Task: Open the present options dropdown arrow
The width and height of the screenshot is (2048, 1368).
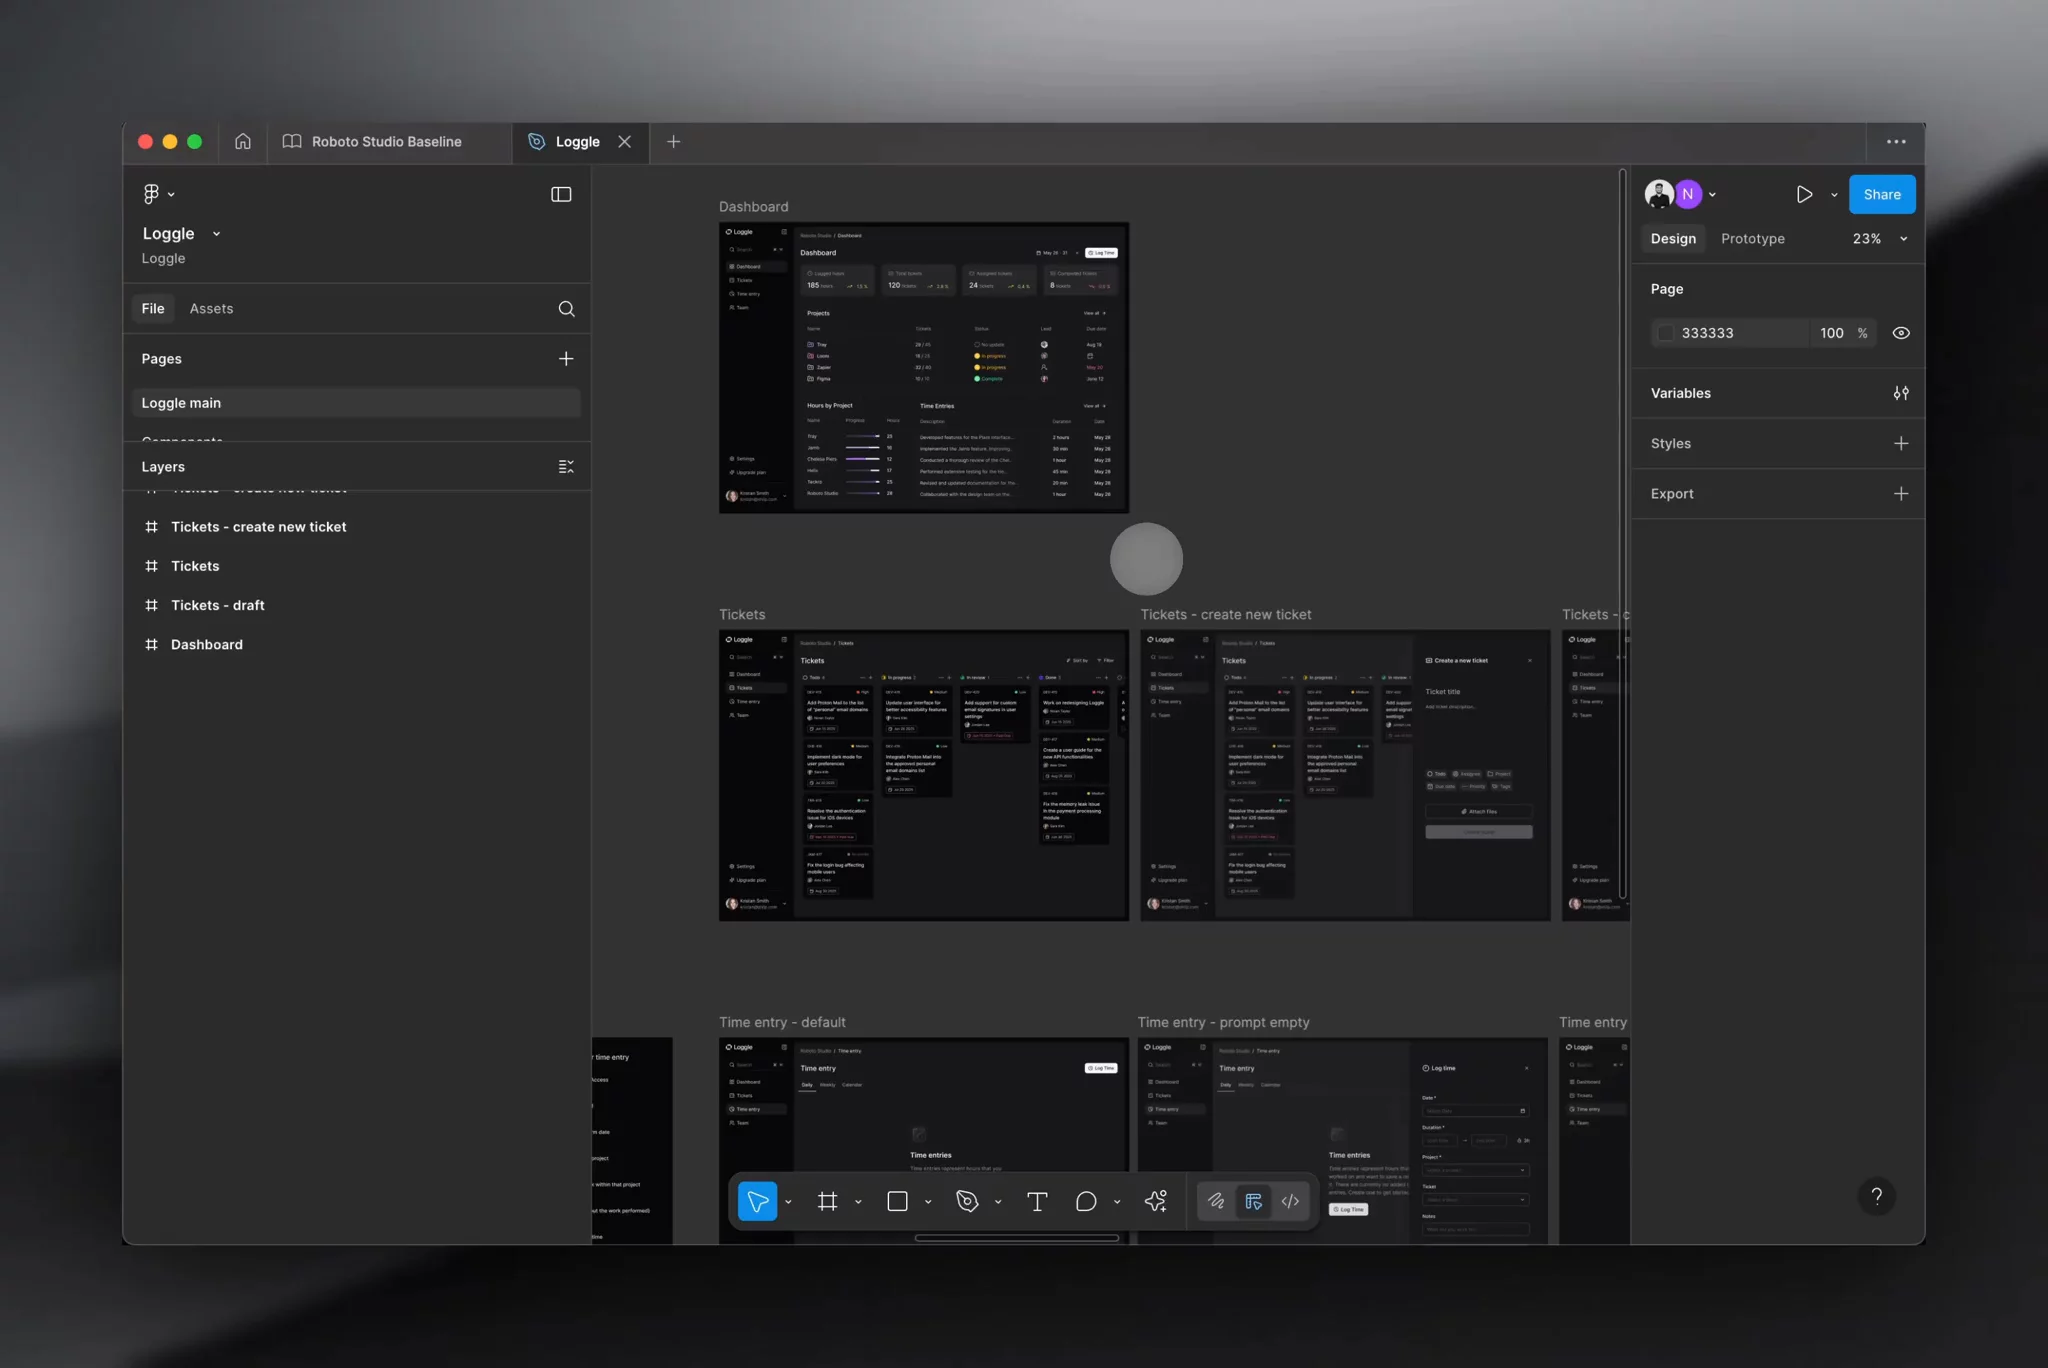Action: point(1834,195)
